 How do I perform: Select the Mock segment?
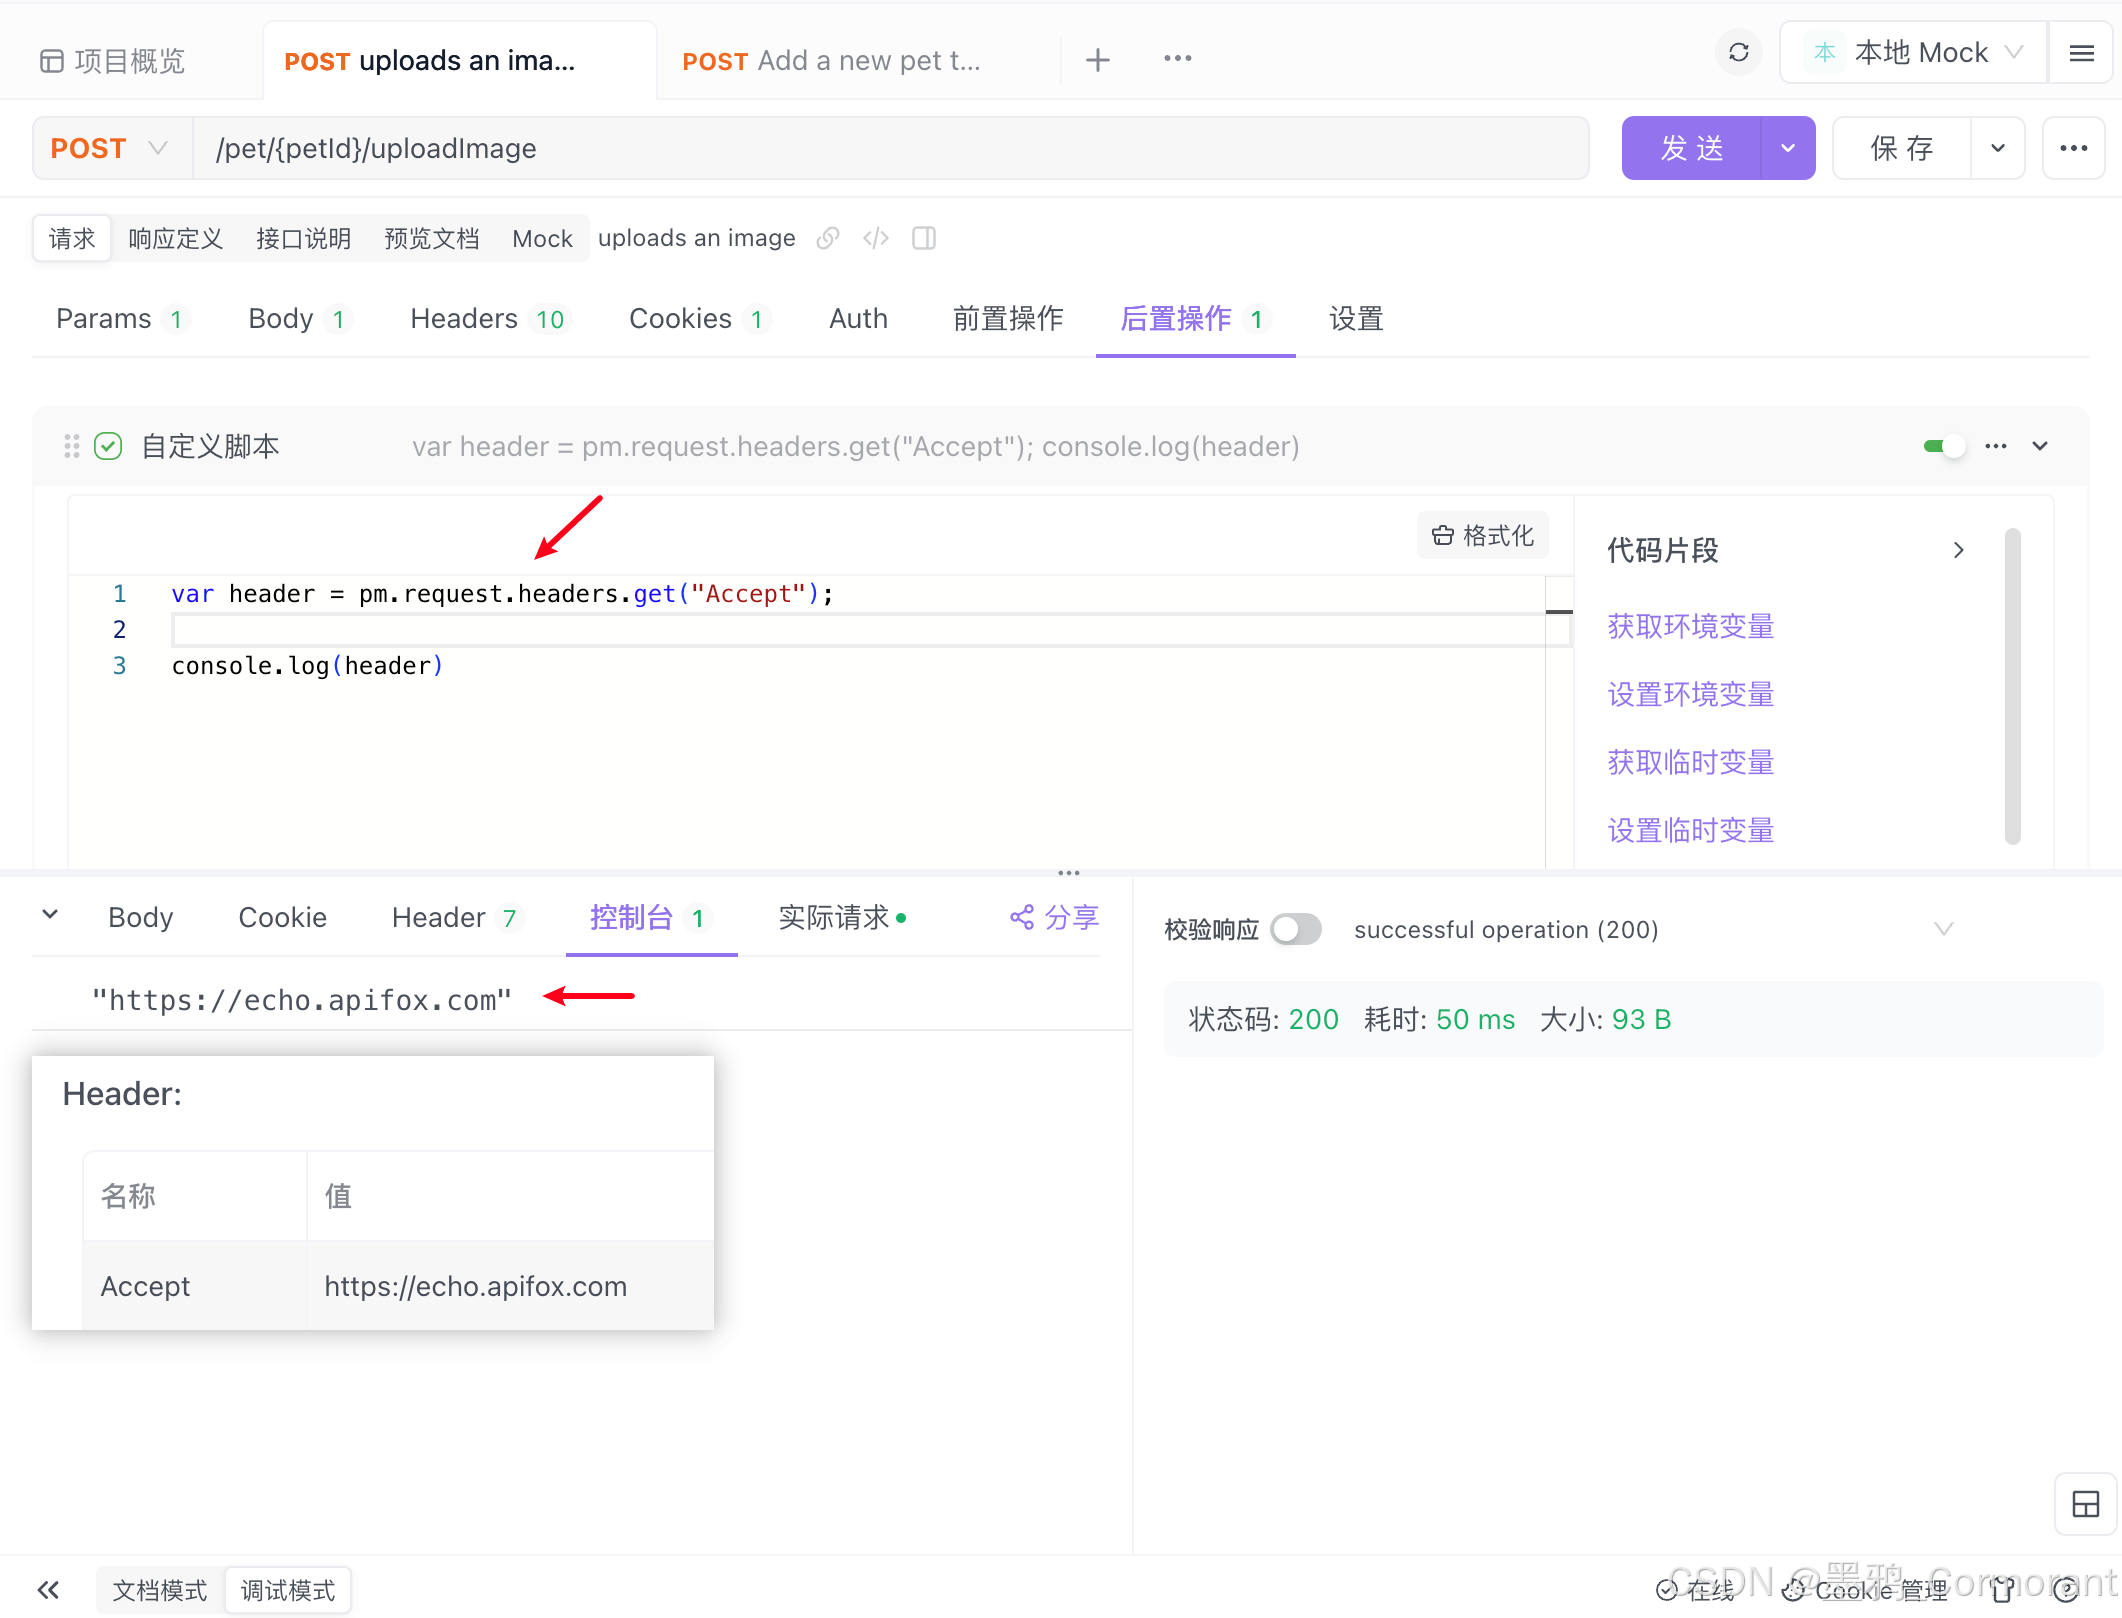coord(542,238)
